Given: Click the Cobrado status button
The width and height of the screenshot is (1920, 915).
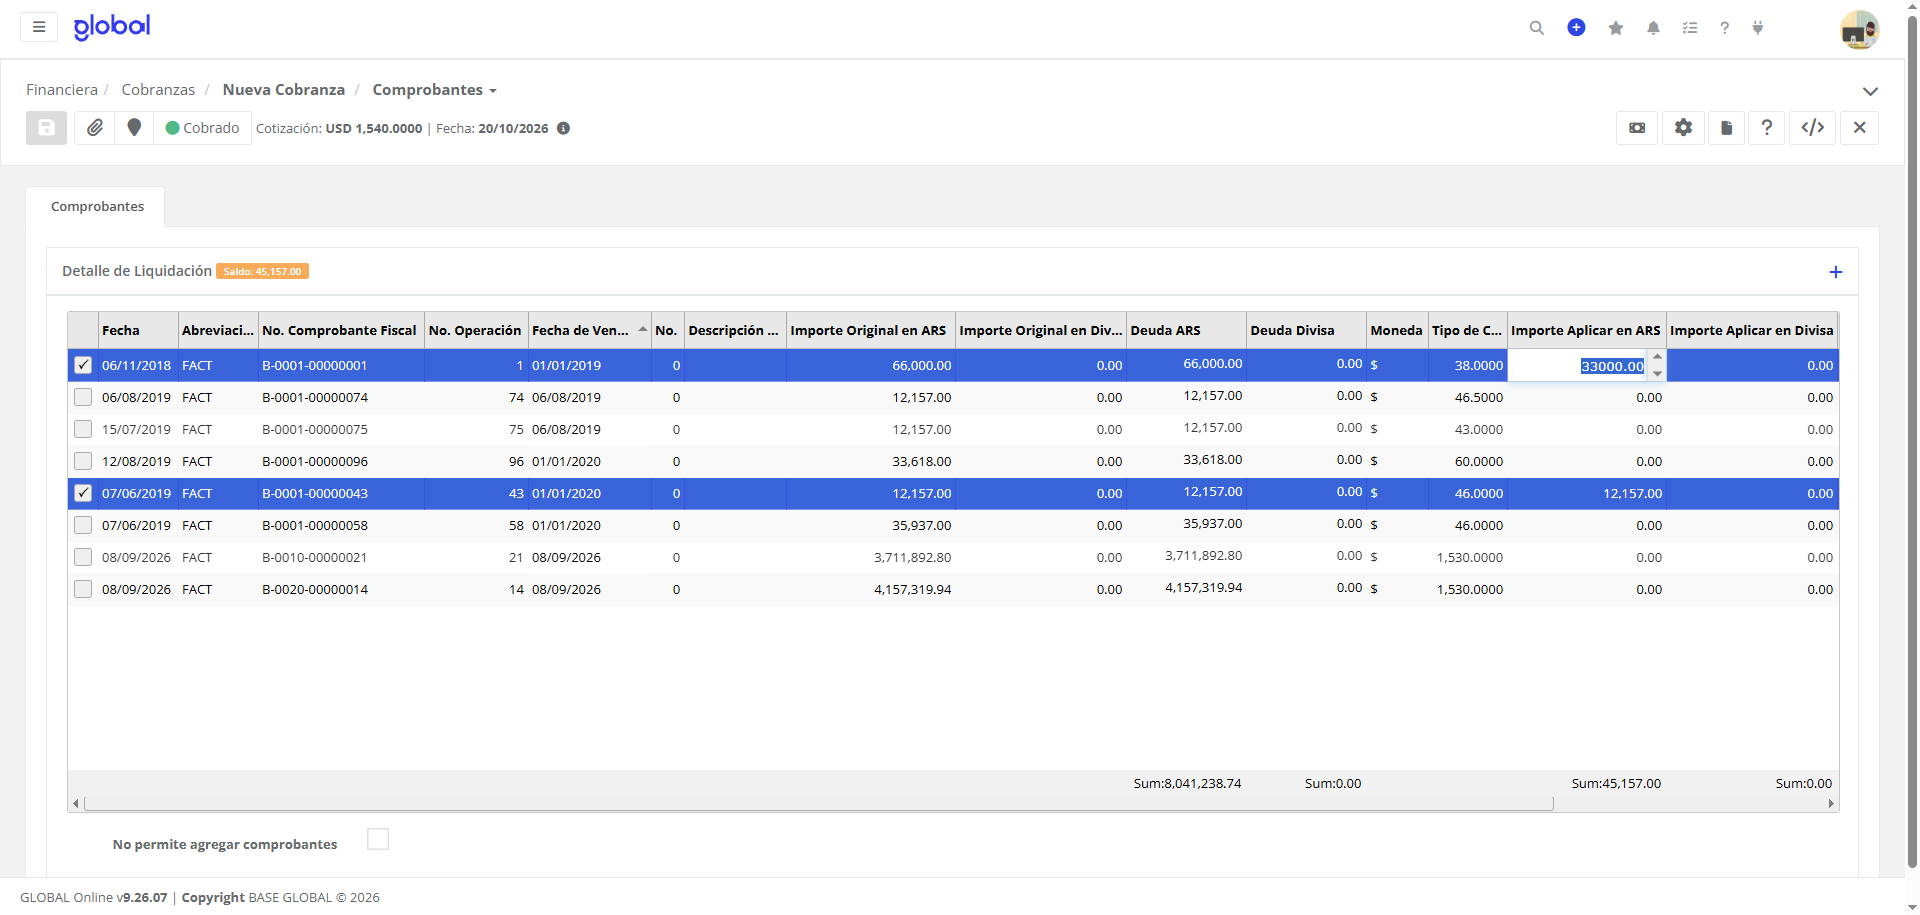Looking at the screenshot, I should point(202,128).
